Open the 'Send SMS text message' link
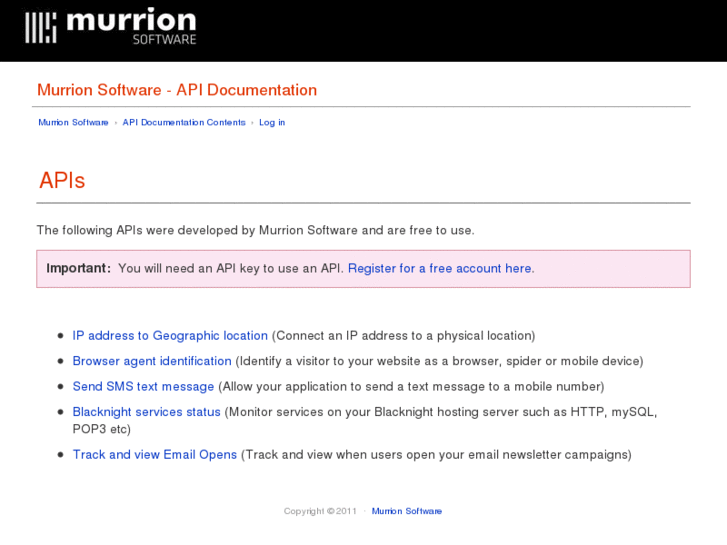 [x=143, y=387]
